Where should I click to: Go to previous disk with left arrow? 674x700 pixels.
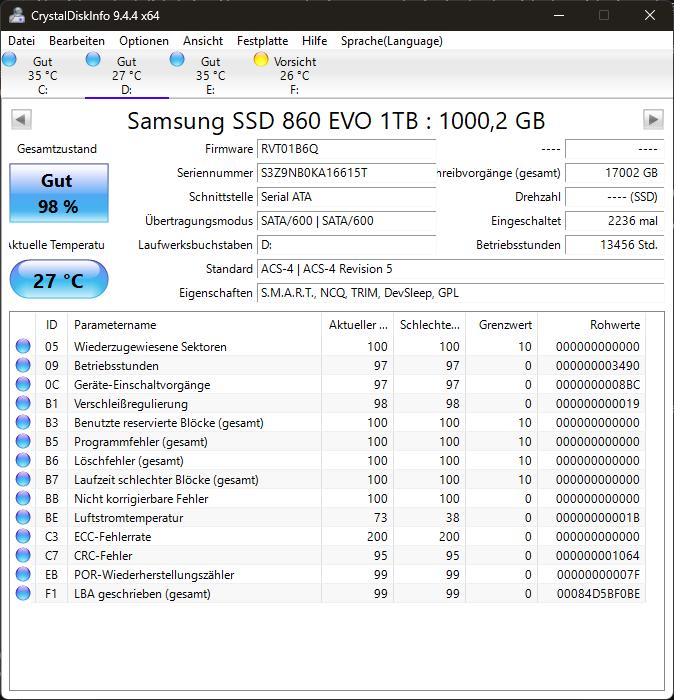coord(21,120)
